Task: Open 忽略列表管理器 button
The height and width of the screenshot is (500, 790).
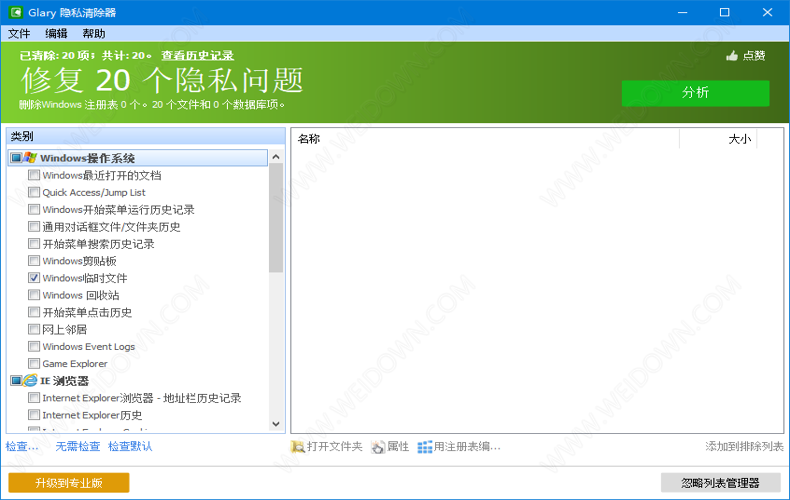Action: click(x=720, y=482)
